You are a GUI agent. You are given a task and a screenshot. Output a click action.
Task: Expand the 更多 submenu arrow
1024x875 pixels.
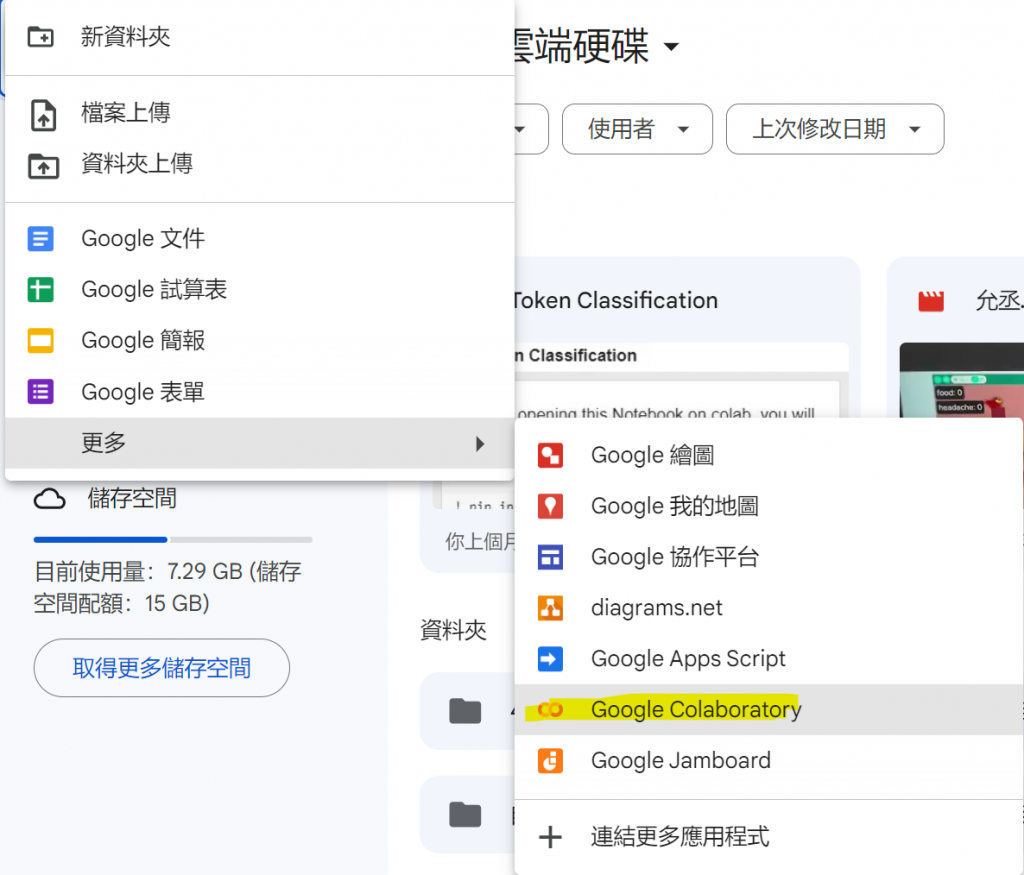click(x=480, y=444)
